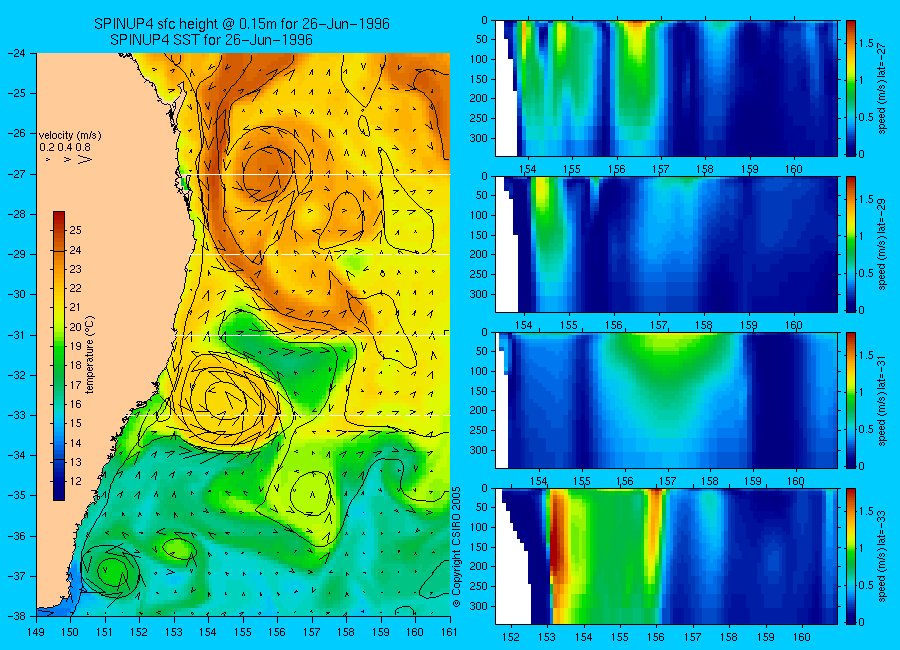Click the speed color bar for lat=-27
900x650 pixels.
(x=850, y=88)
